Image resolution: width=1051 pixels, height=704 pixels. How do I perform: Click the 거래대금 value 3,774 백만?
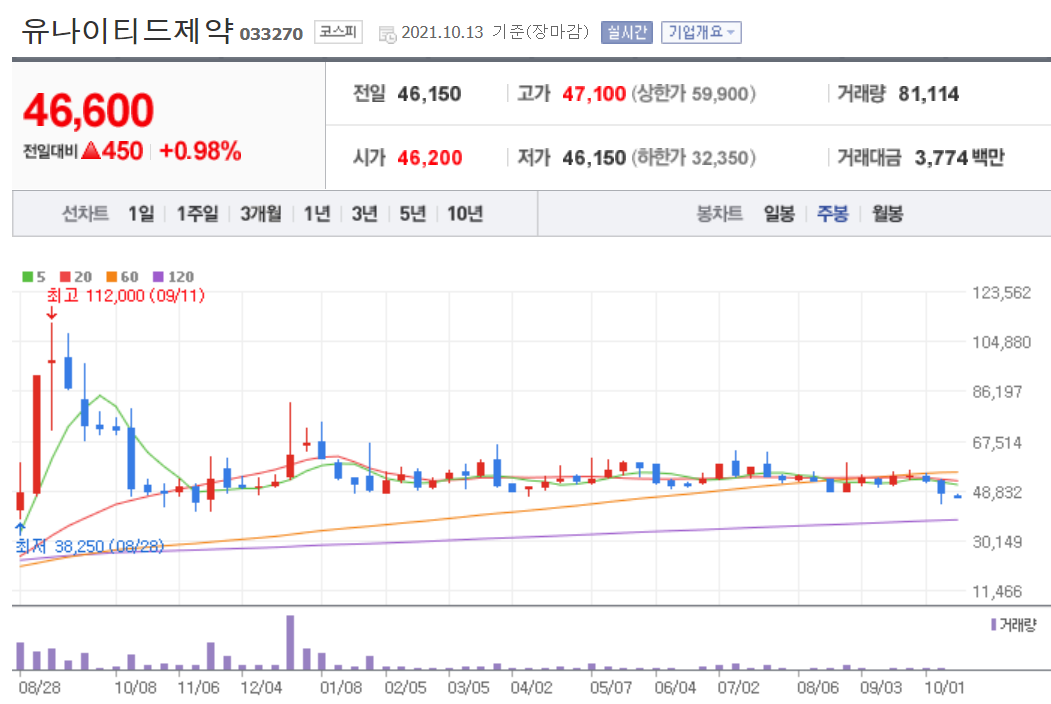[x=960, y=158]
